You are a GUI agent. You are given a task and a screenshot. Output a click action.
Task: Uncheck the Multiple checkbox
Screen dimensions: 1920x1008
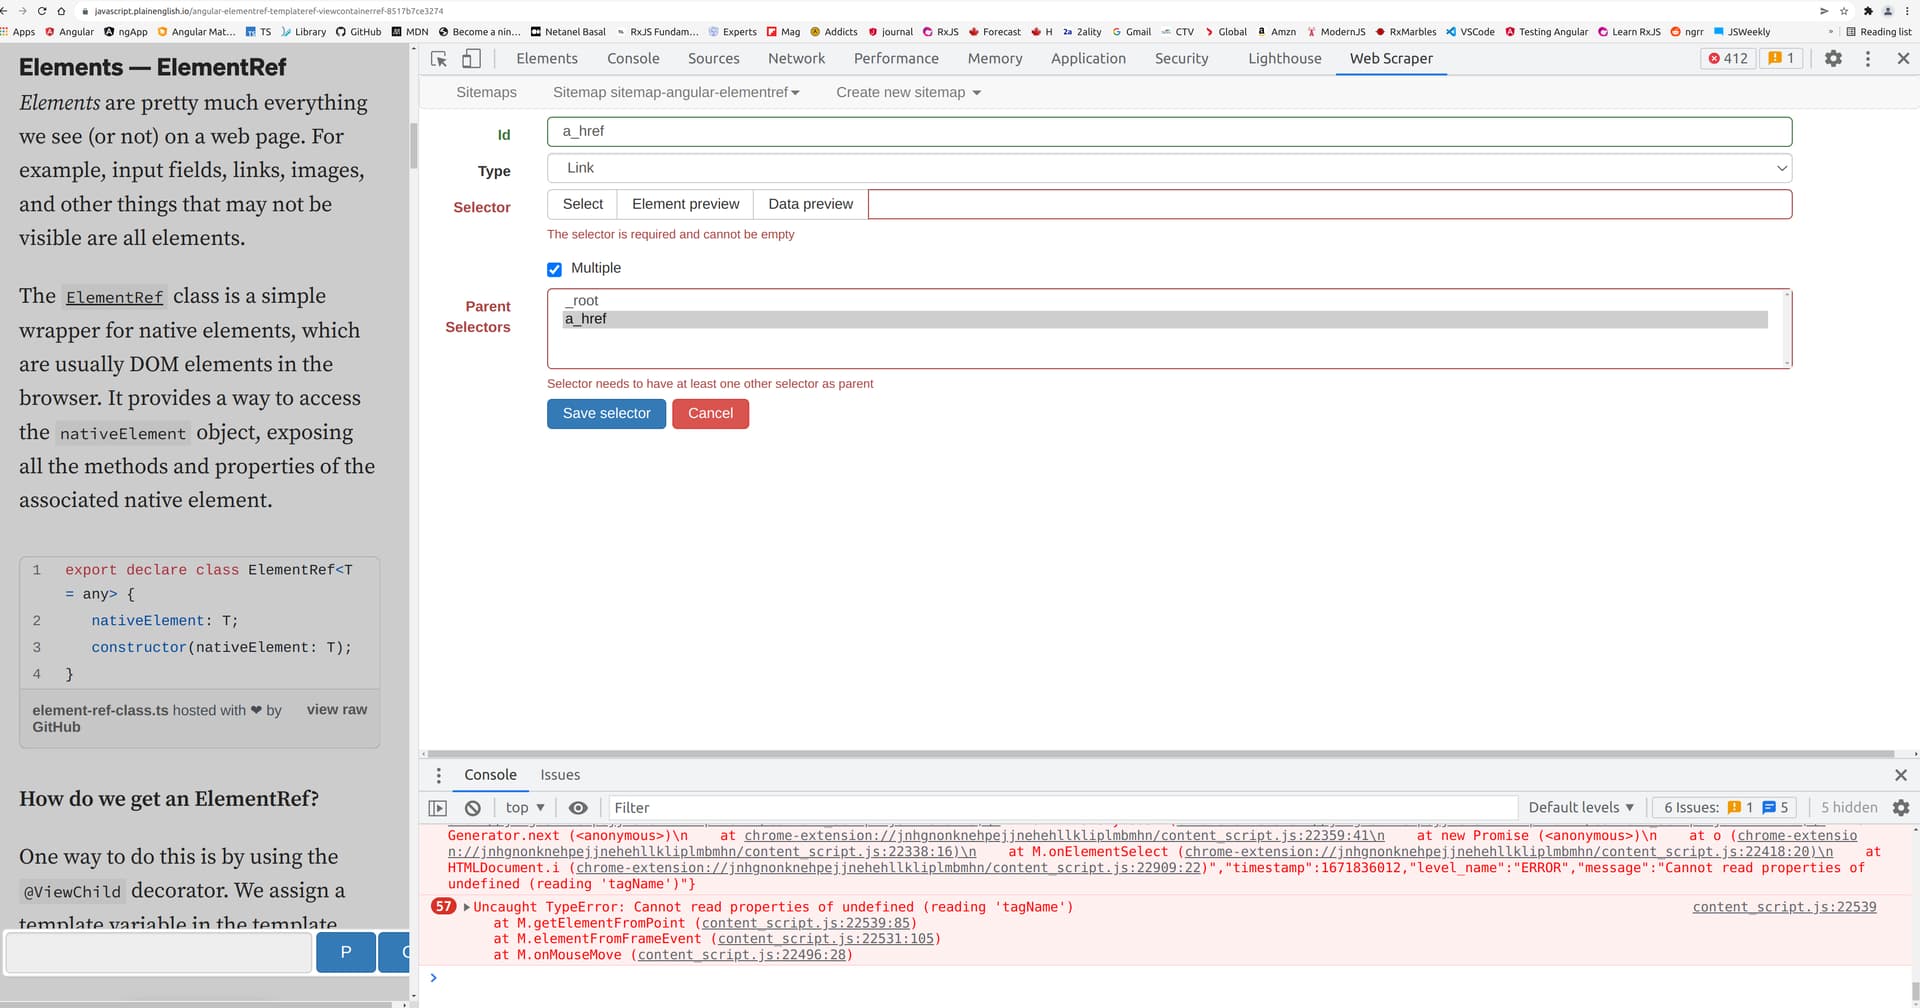pos(555,269)
